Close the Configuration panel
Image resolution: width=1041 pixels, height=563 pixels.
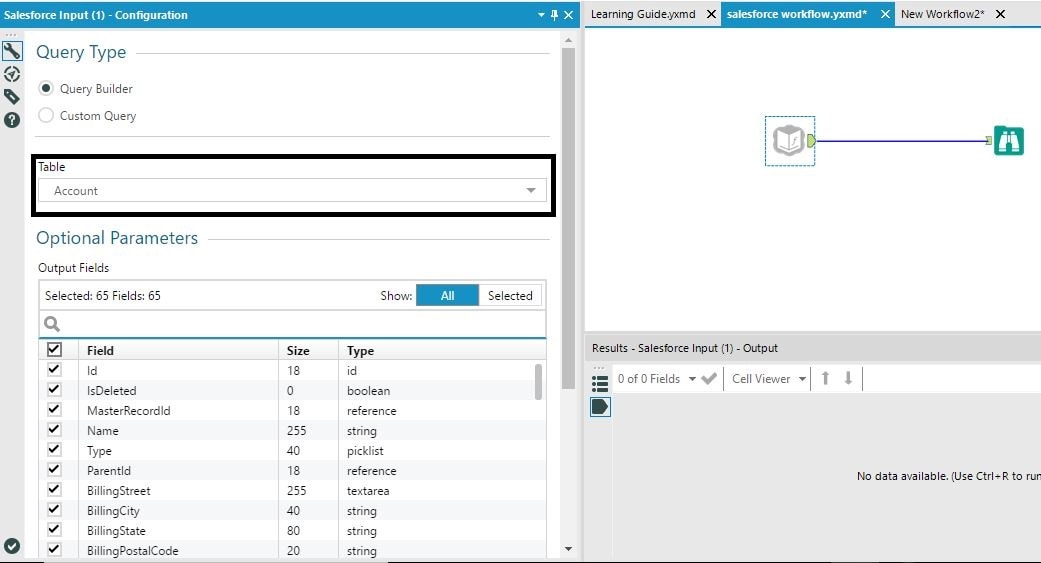[569, 15]
